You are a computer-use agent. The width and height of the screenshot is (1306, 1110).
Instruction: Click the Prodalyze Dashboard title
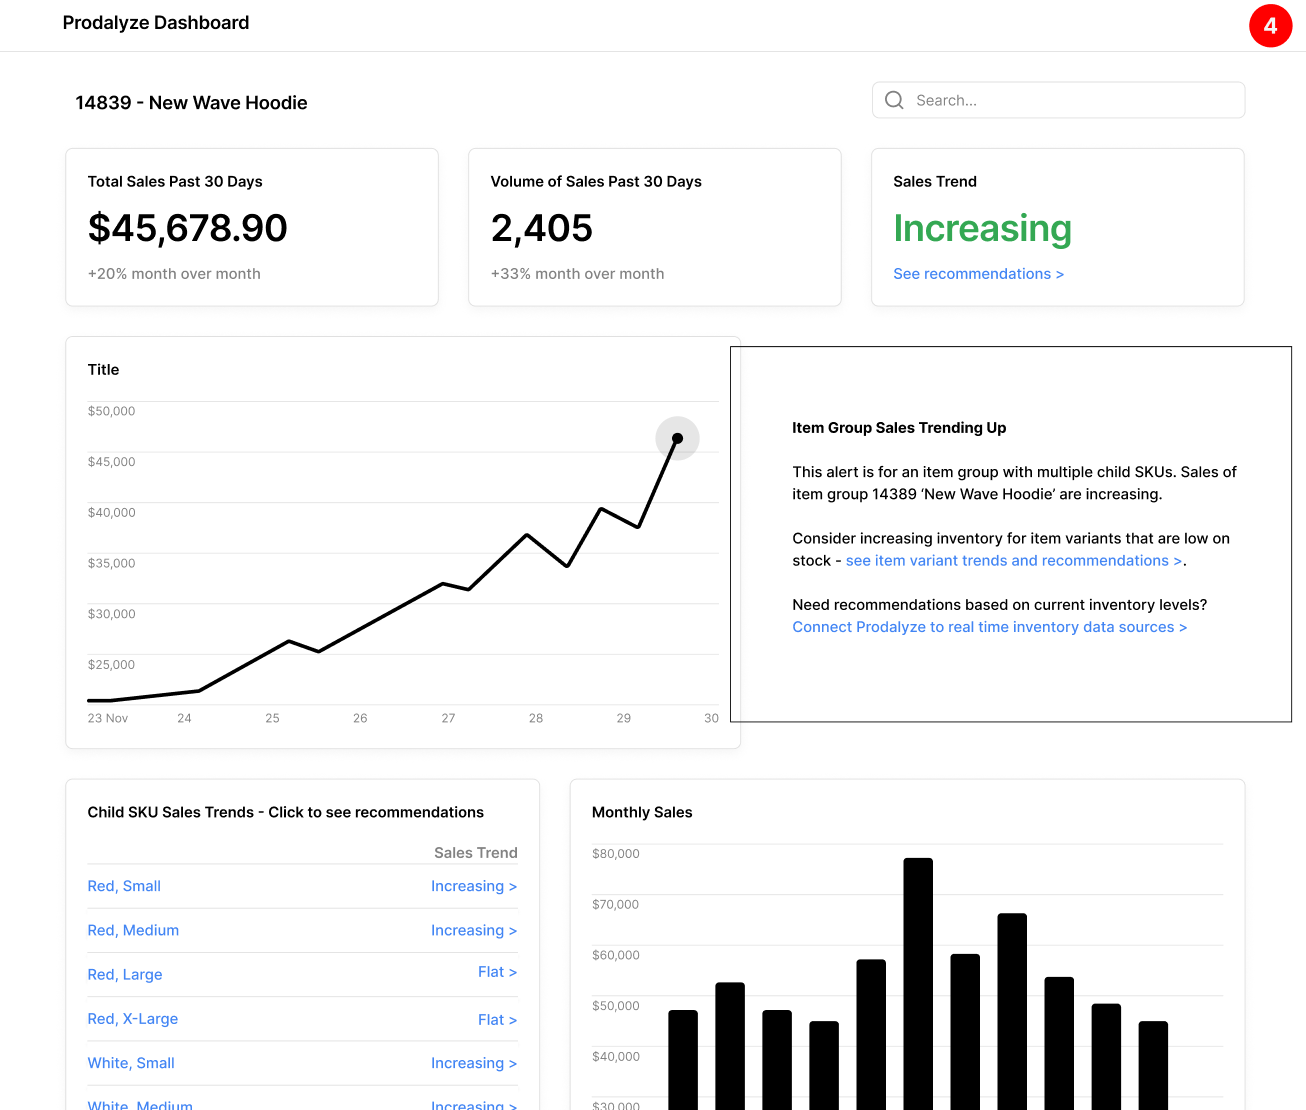pyautogui.click(x=156, y=23)
